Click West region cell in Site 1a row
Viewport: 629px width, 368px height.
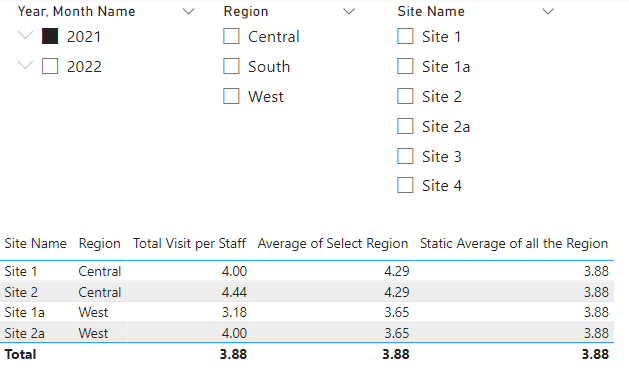tap(93, 312)
